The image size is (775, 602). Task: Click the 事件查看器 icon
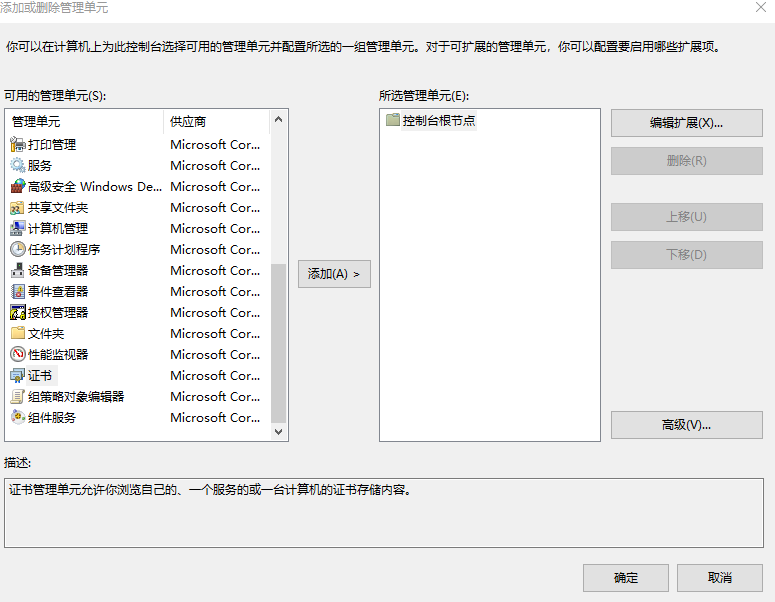click(x=18, y=292)
